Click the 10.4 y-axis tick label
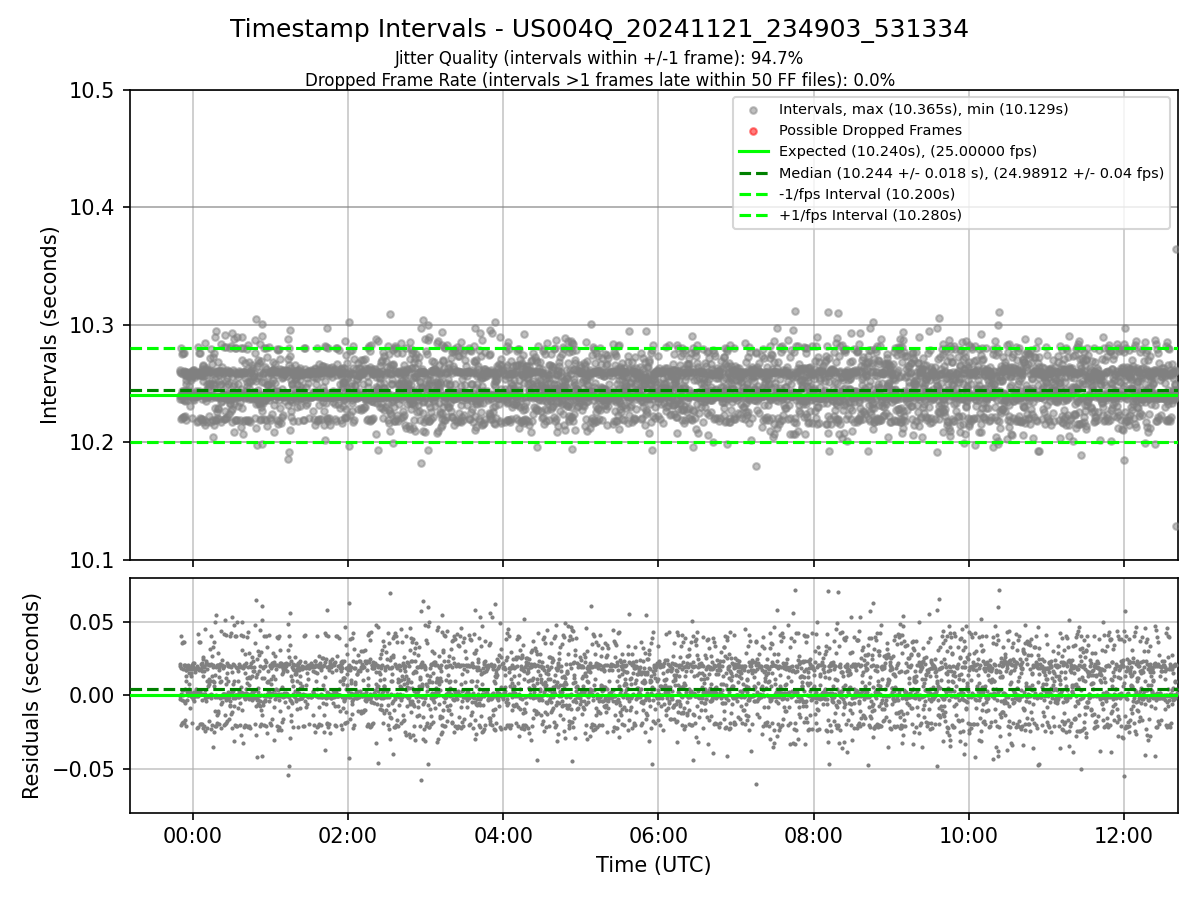Image resolution: width=1200 pixels, height=900 pixels. click(x=94, y=208)
